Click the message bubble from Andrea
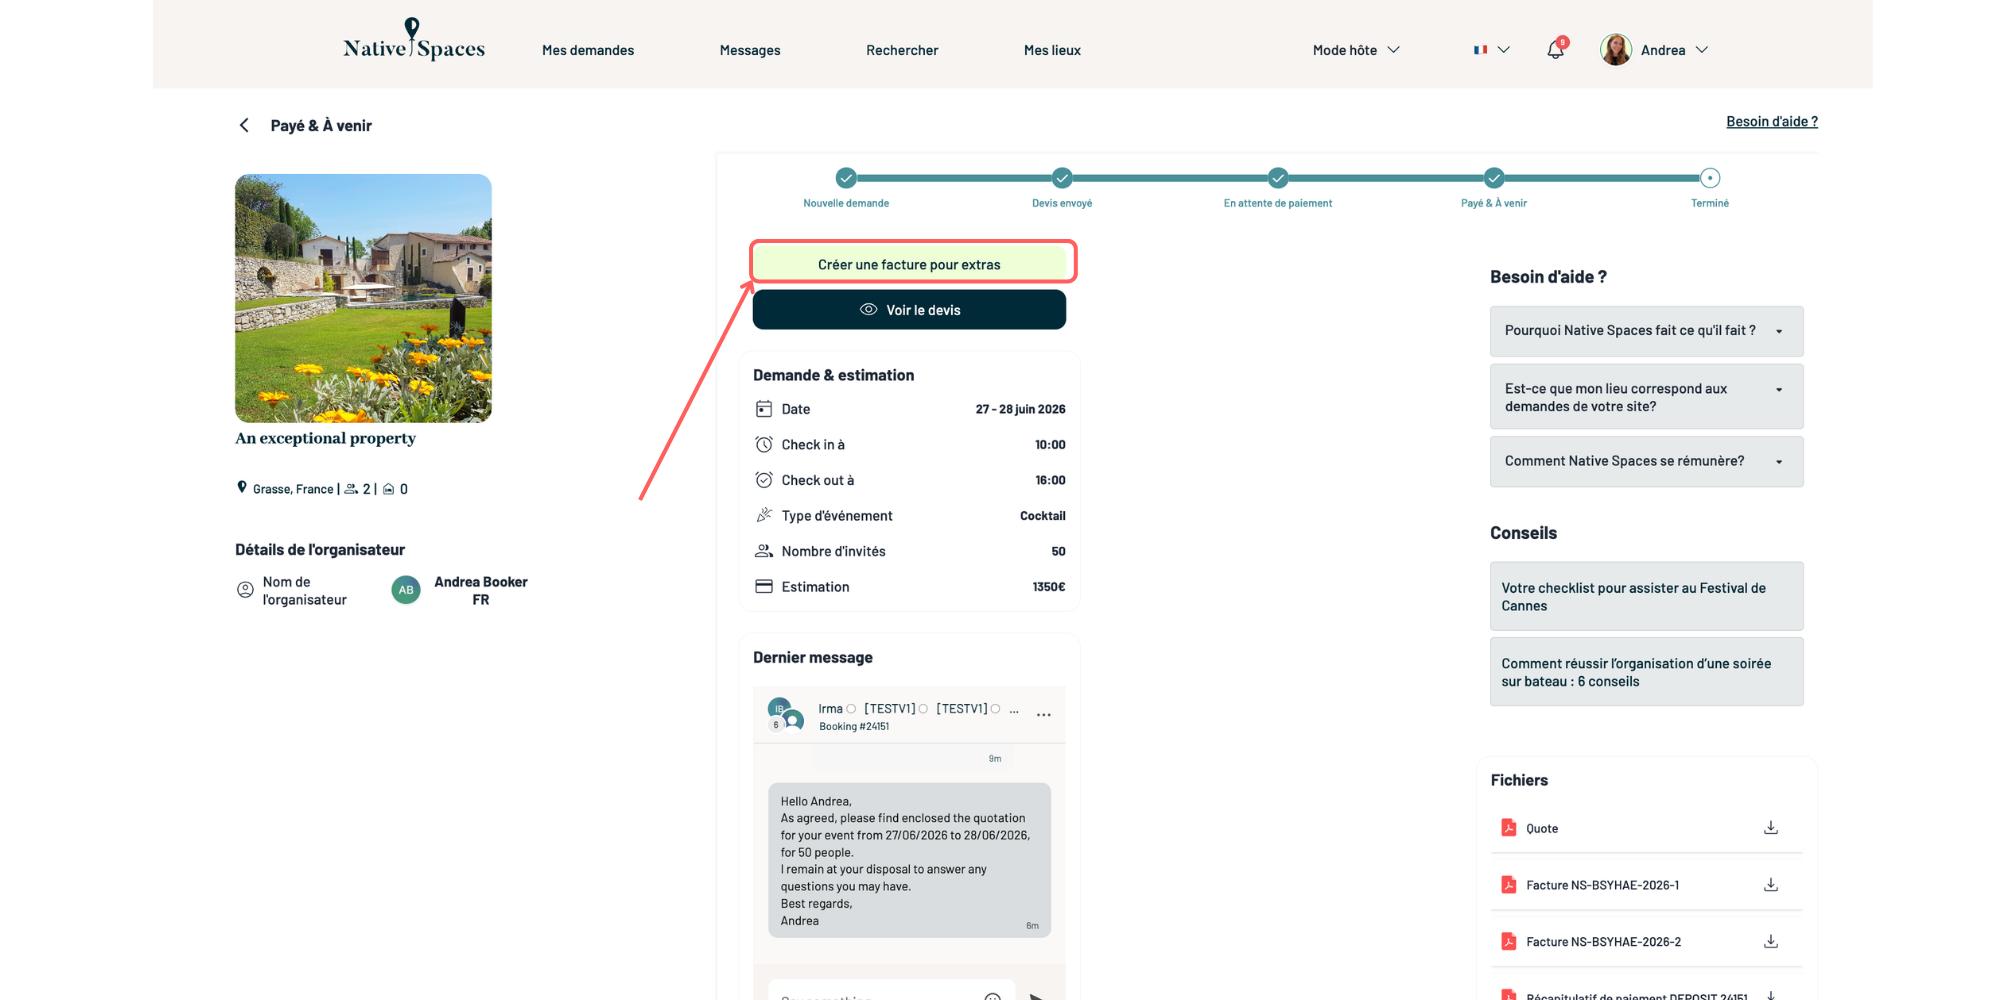2000x1000 pixels. [x=909, y=860]
